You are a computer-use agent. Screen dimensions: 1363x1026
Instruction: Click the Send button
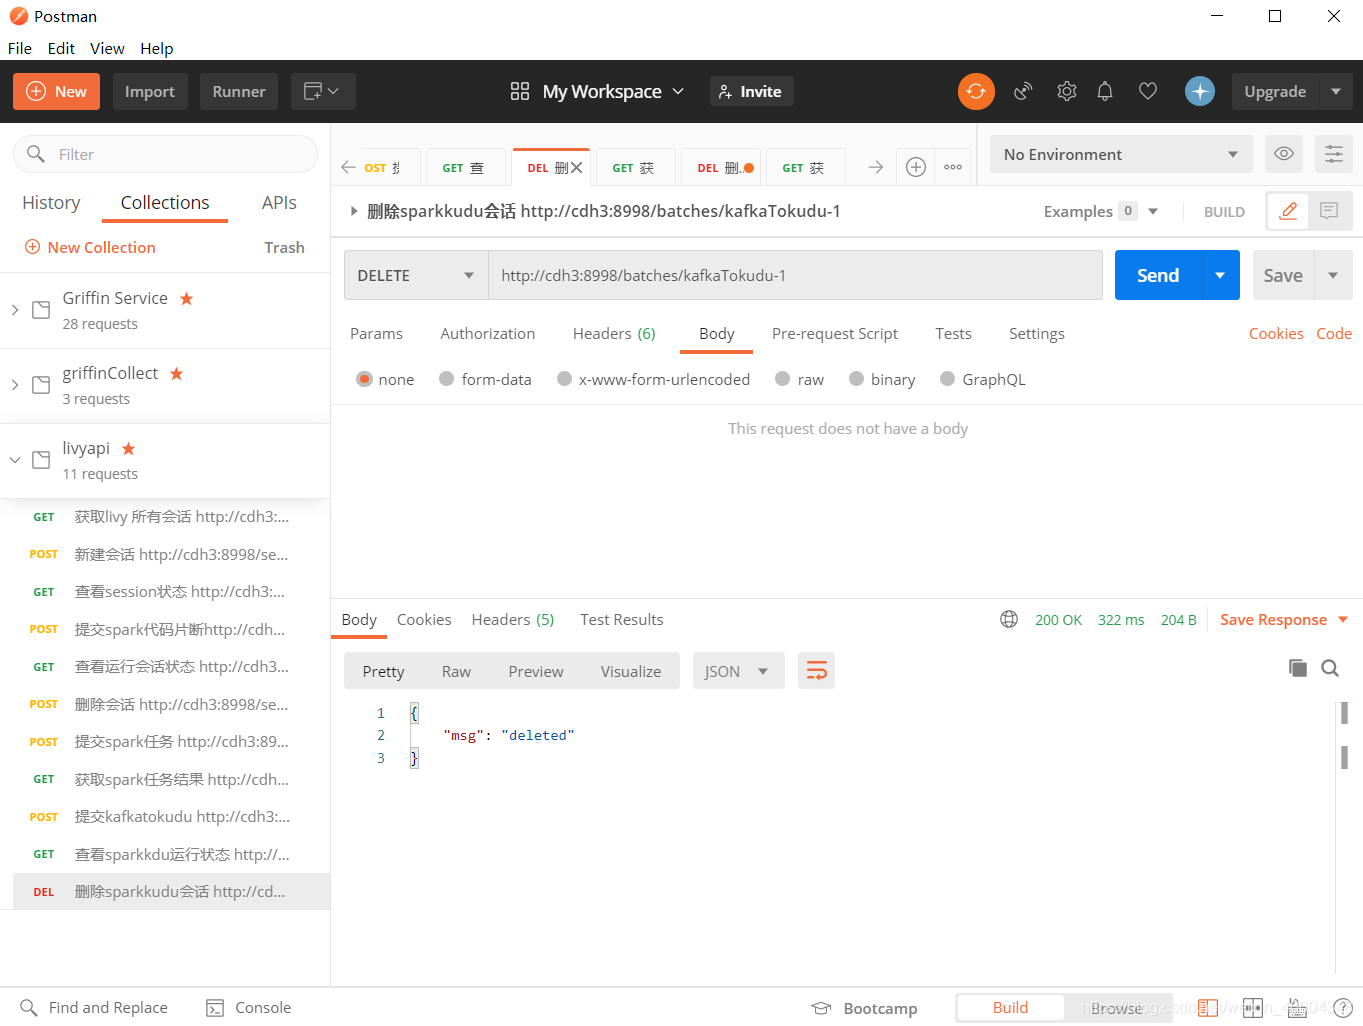tap(1158, 275)
